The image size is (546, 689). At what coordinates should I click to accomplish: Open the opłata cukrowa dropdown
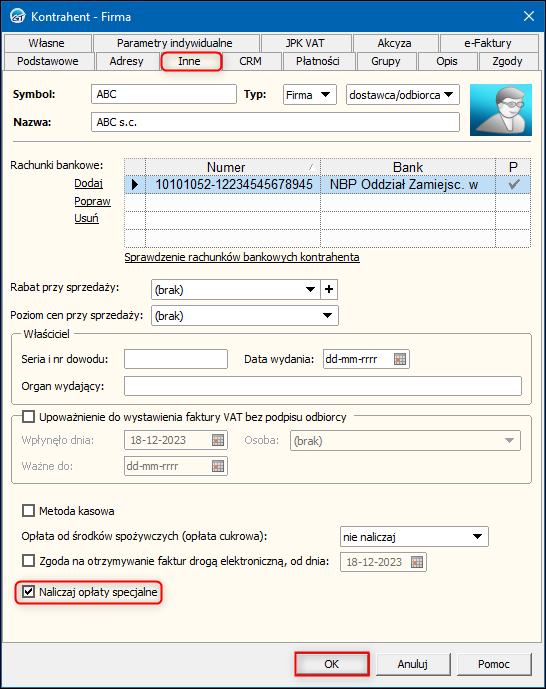tap(414, 537)
